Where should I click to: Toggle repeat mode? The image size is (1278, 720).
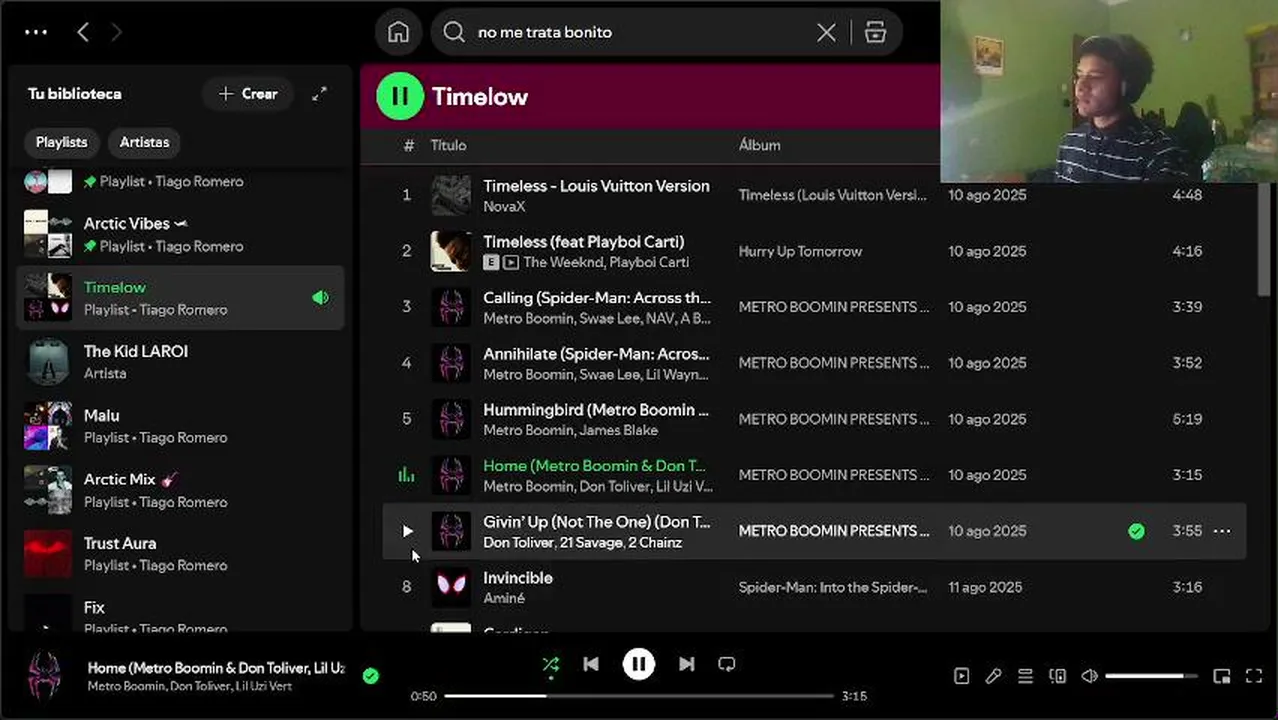pyautogui.click(x=727, y=664)
